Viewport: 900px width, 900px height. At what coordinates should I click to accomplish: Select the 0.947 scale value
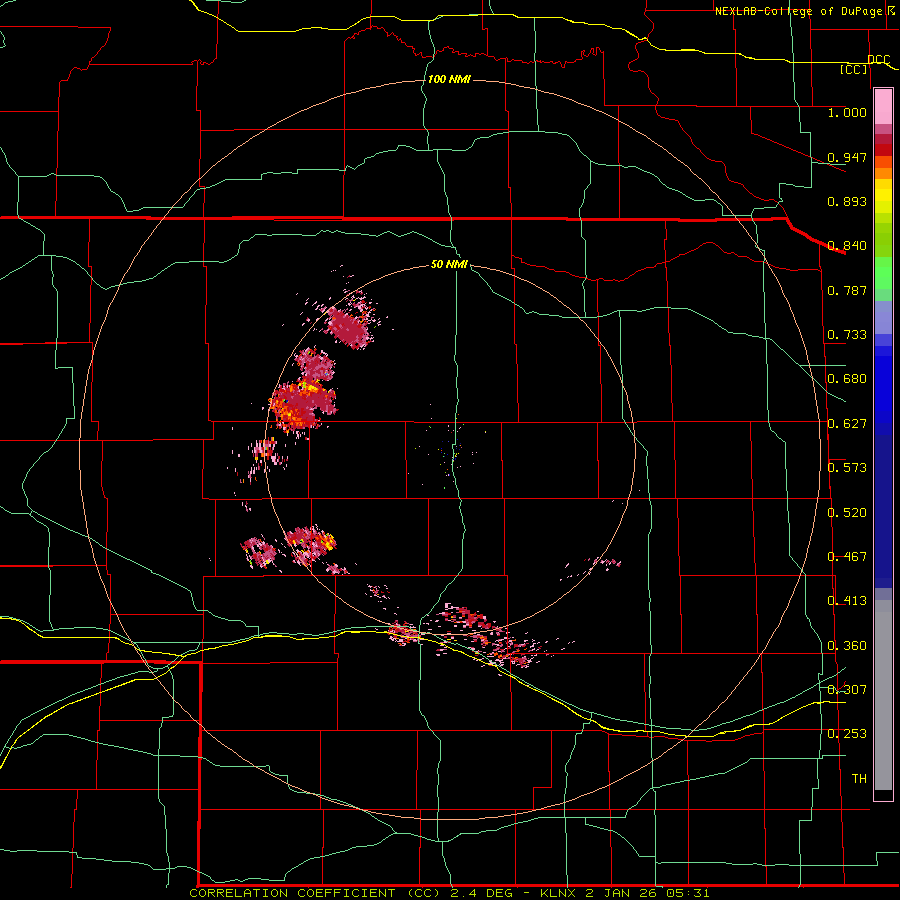click(x=847, y=157)
